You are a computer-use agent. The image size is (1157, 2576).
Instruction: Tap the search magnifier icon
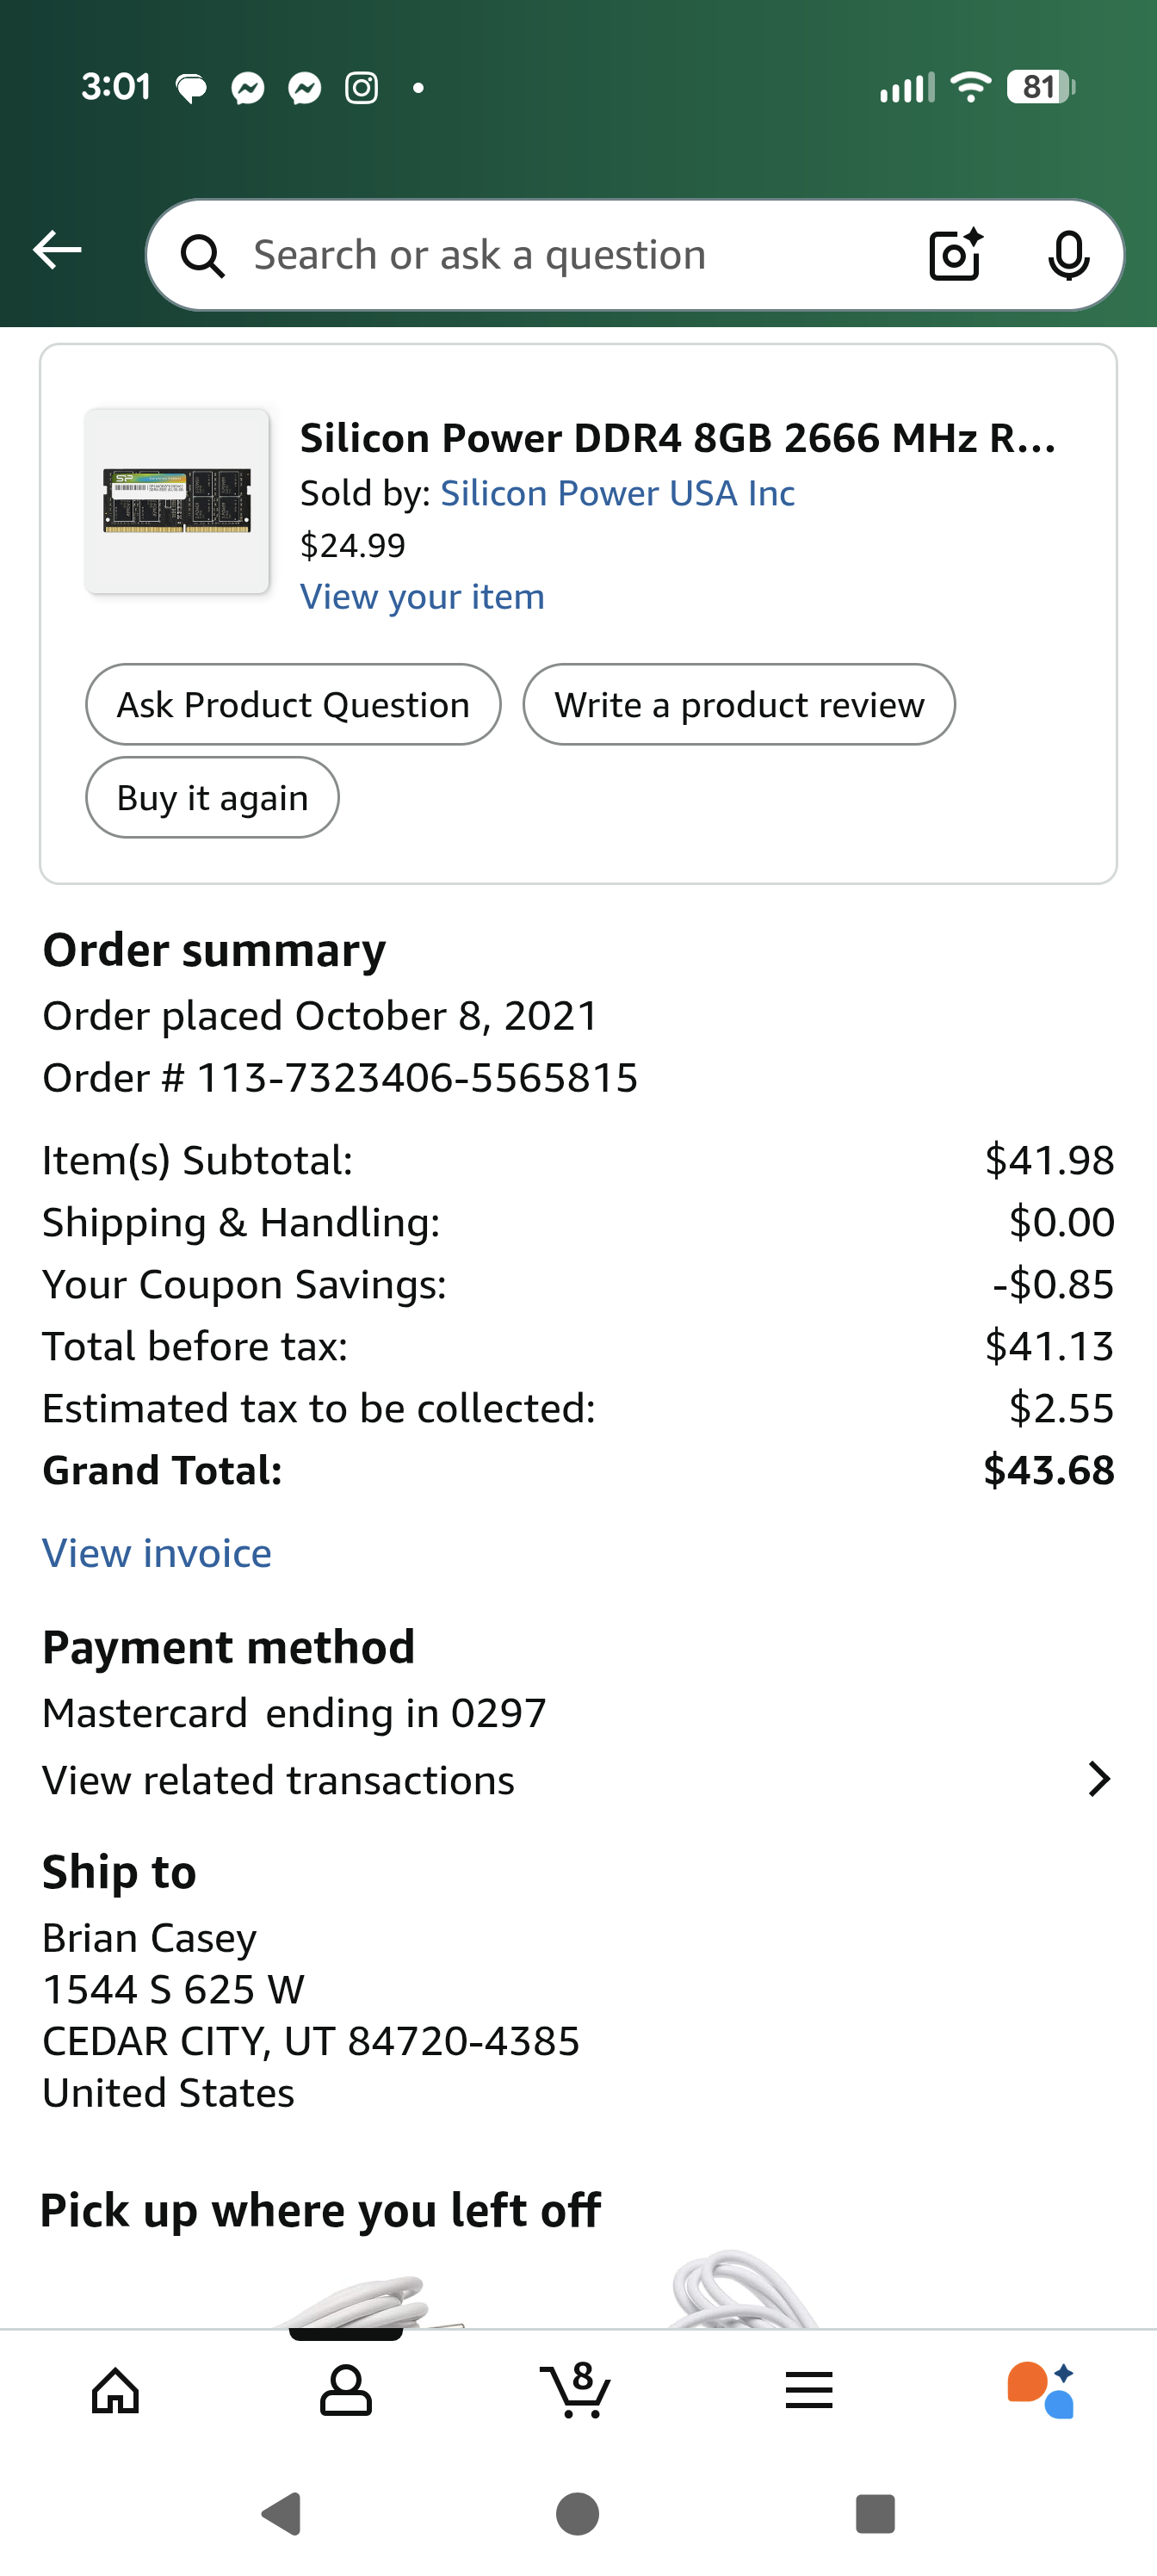(x=202, y=256)
